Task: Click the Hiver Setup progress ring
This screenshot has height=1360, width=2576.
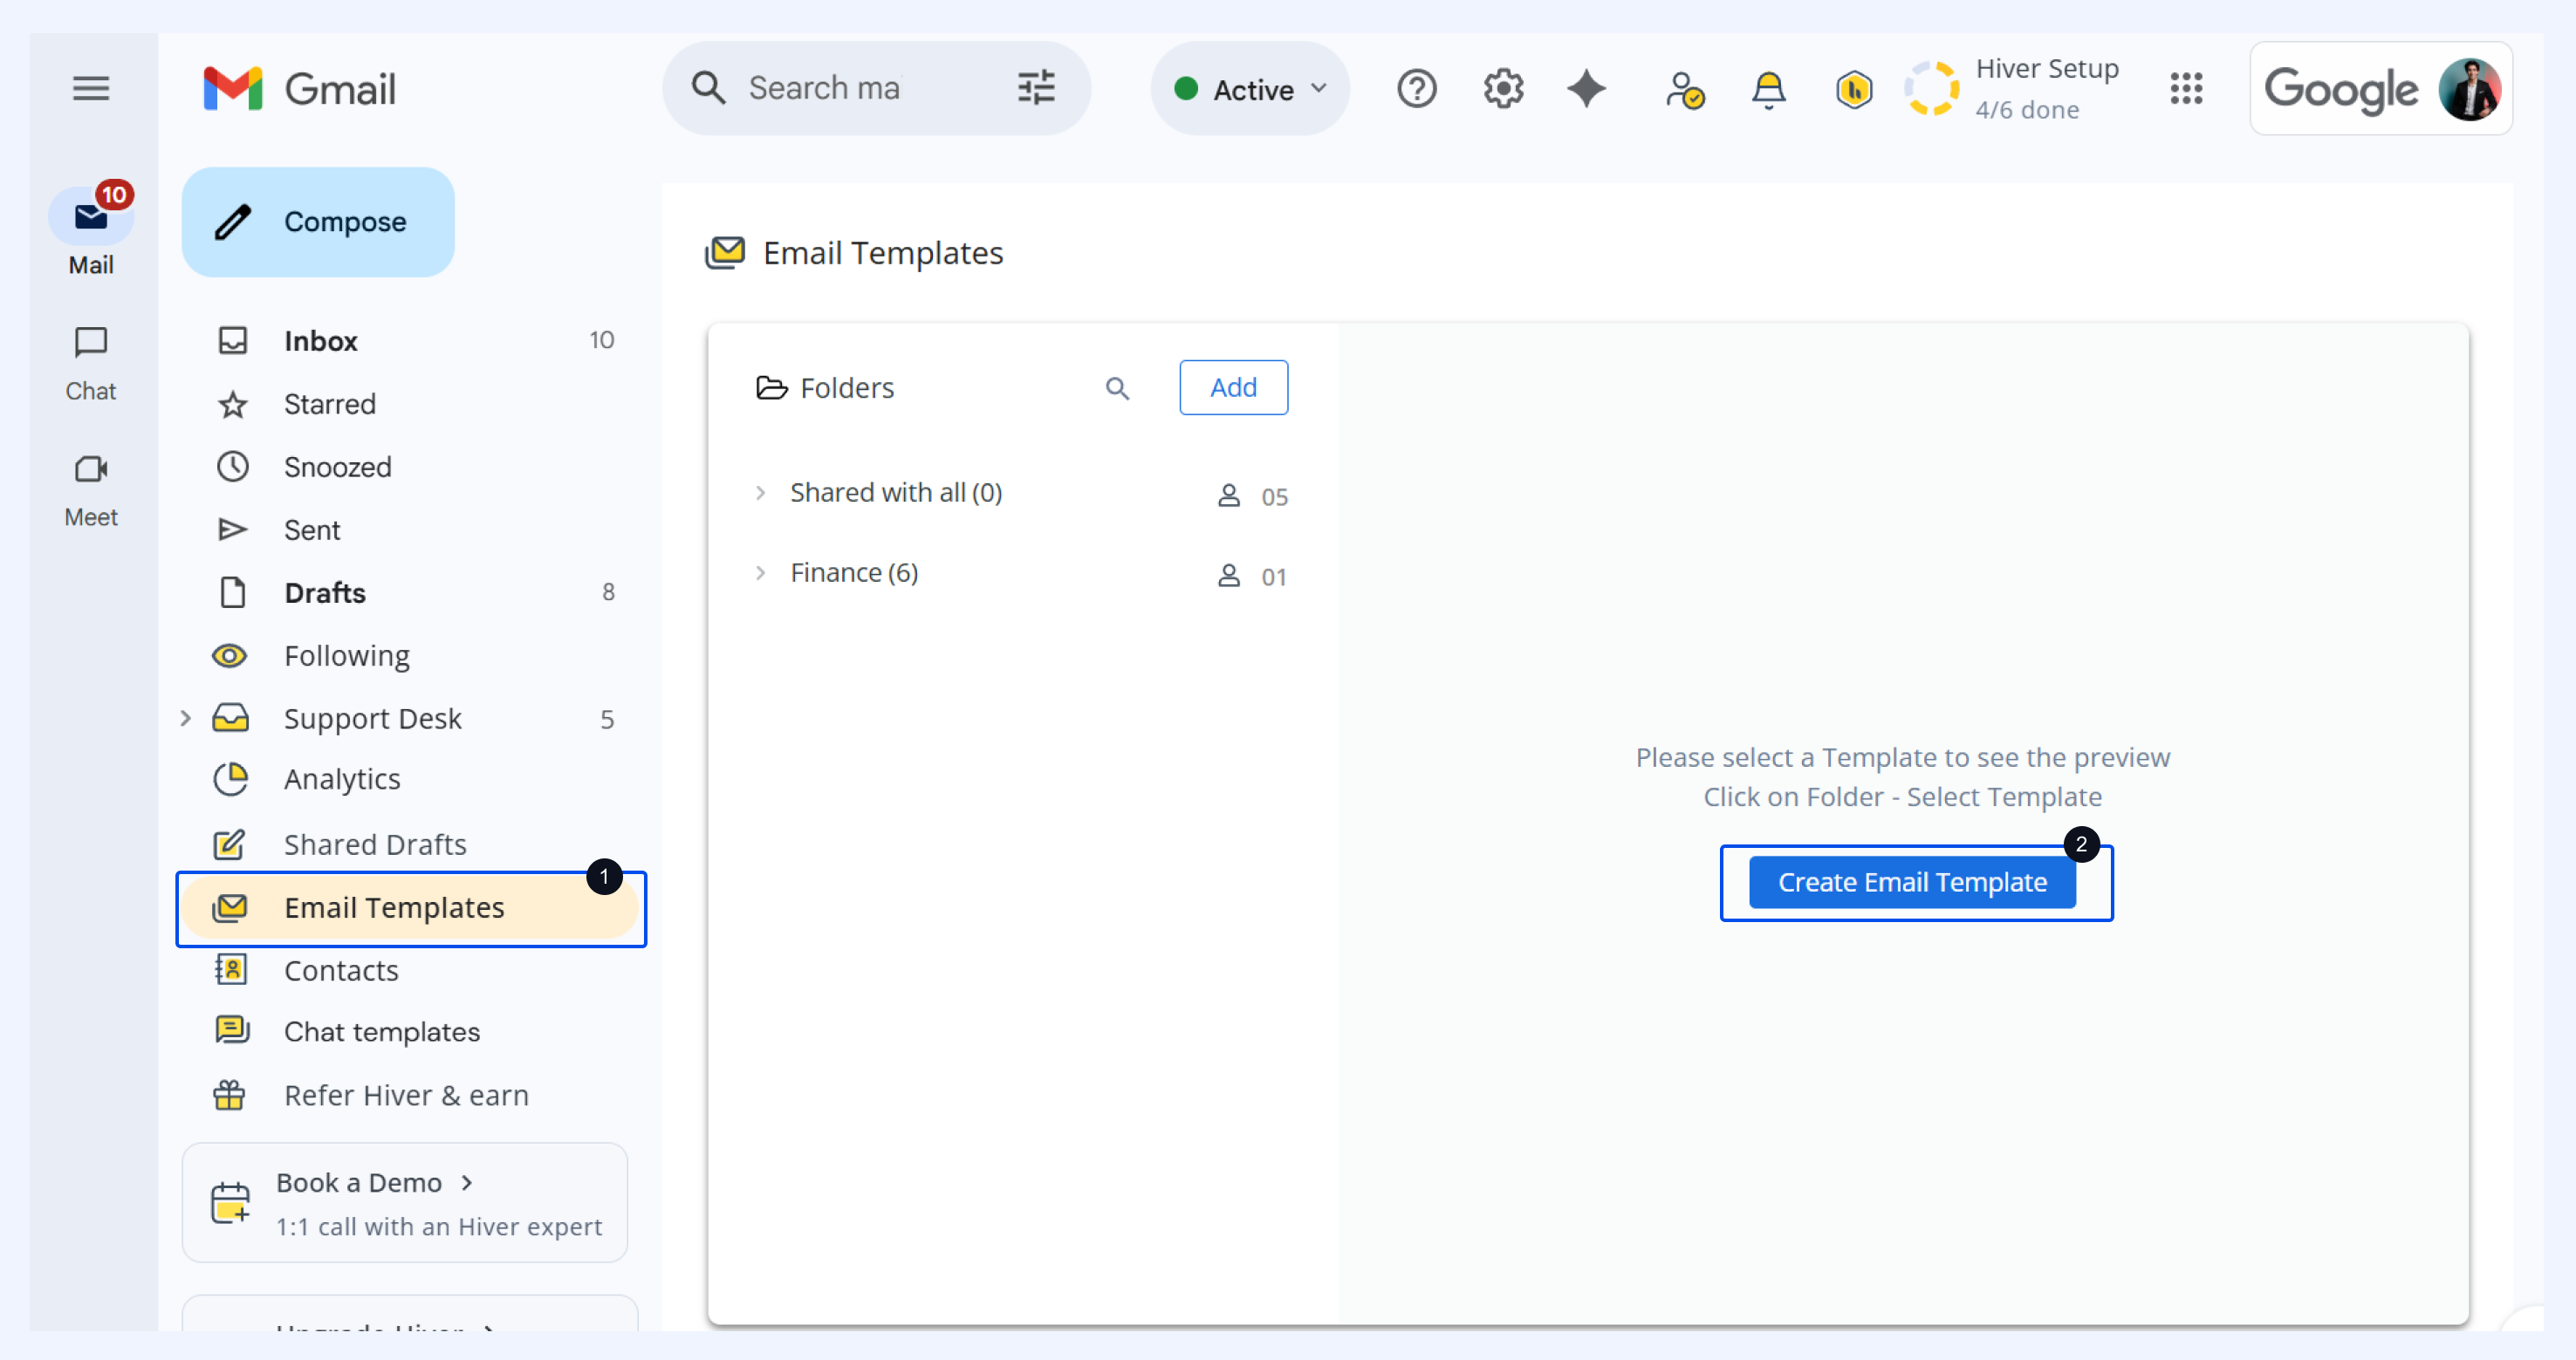Action: click(1931, 89)
